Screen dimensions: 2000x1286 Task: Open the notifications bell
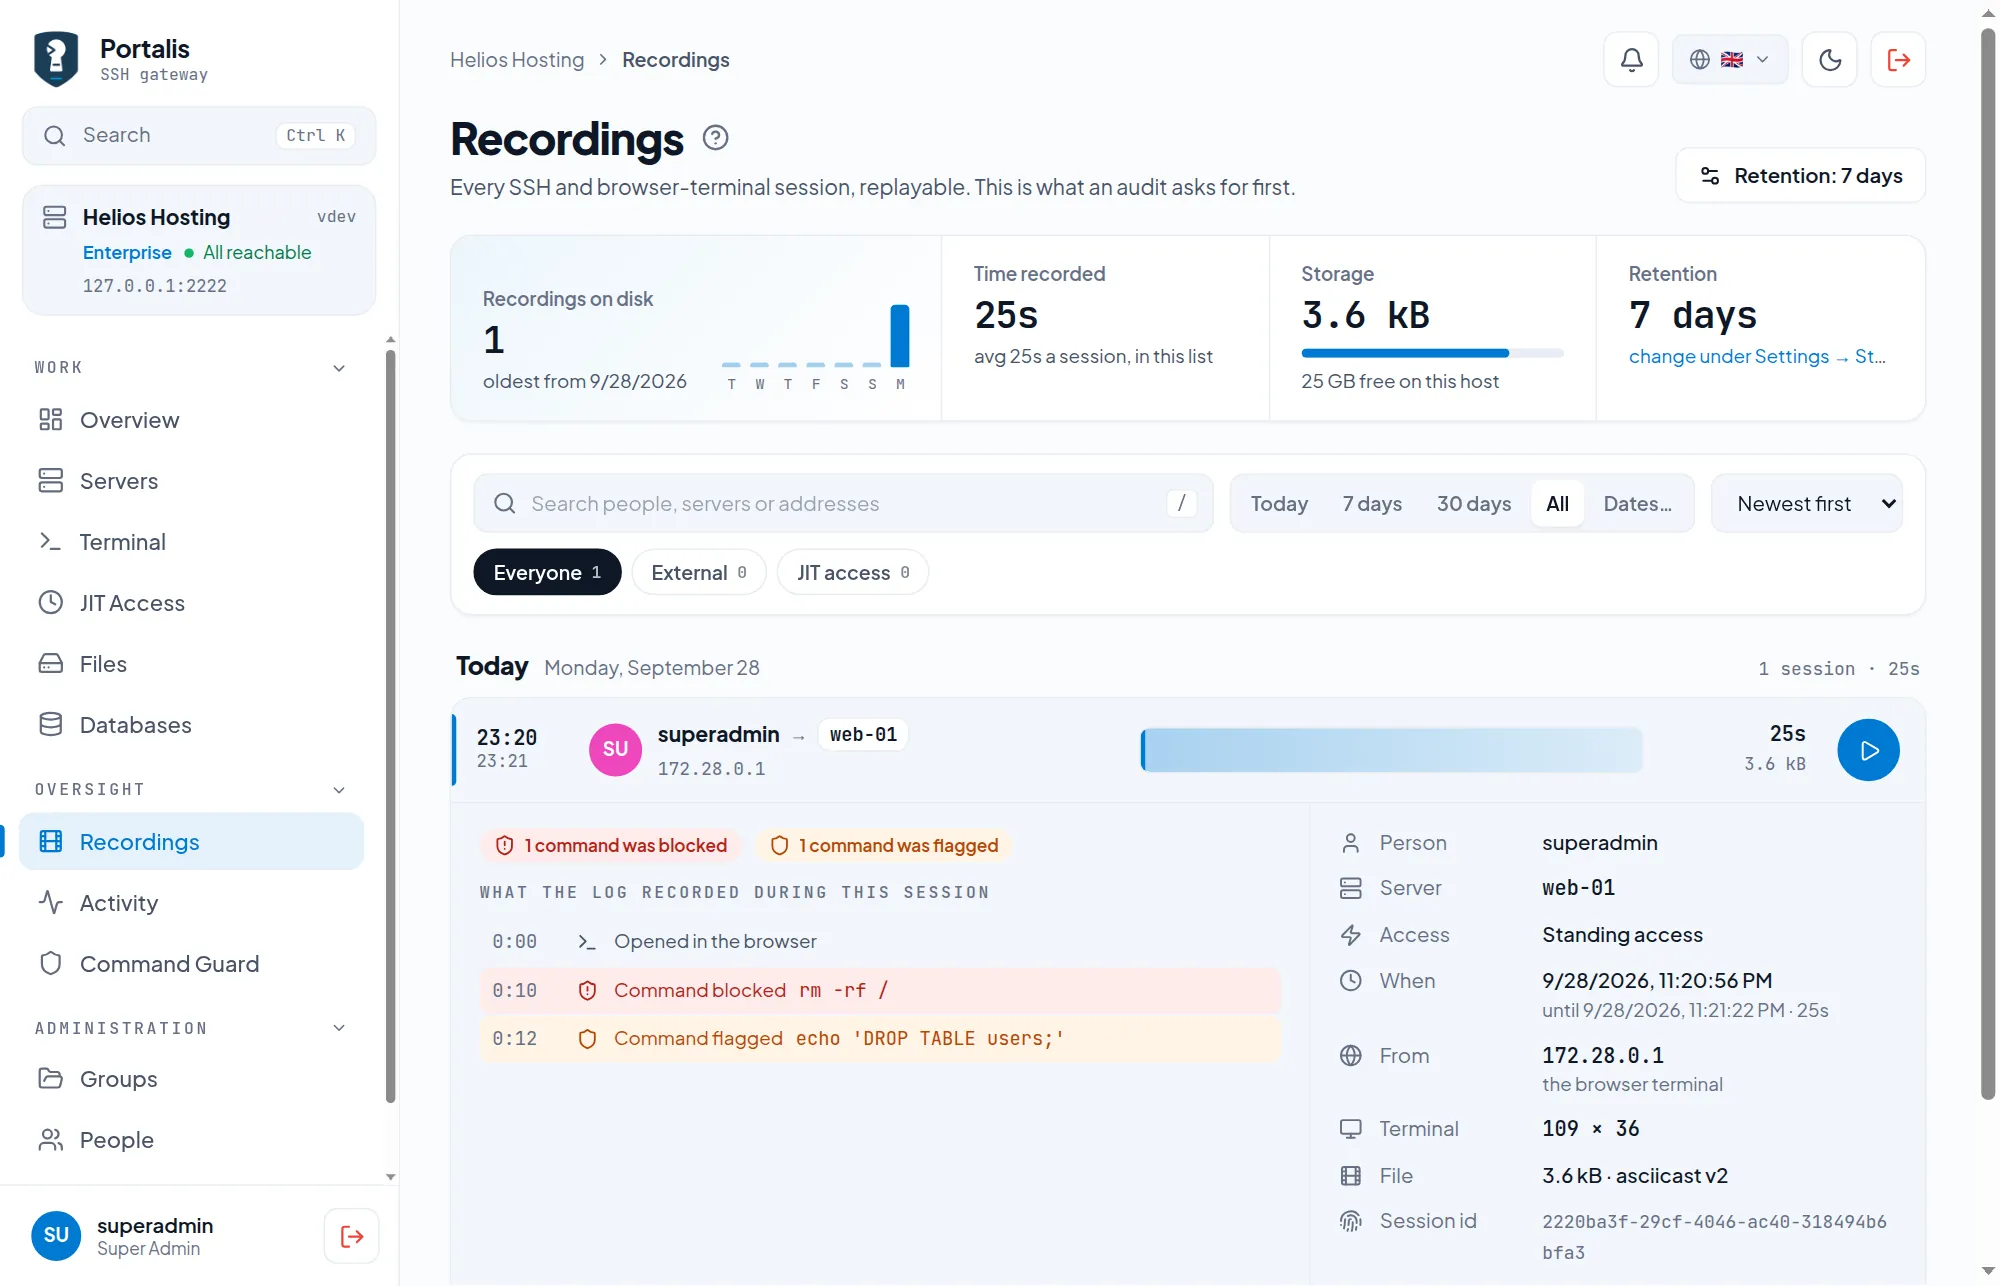[x=1631, y=60]
